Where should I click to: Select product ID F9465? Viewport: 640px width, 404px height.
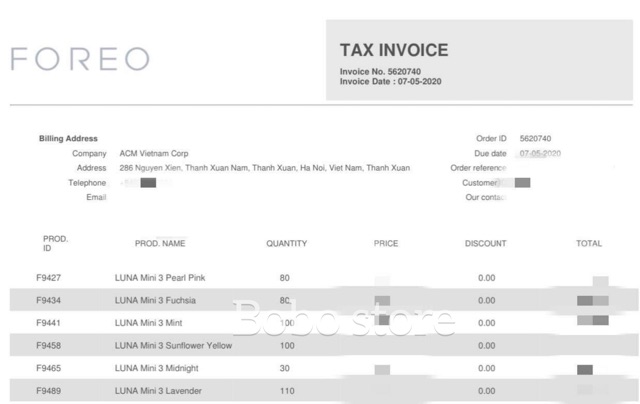pyautogui.click(x=49, y=368)
